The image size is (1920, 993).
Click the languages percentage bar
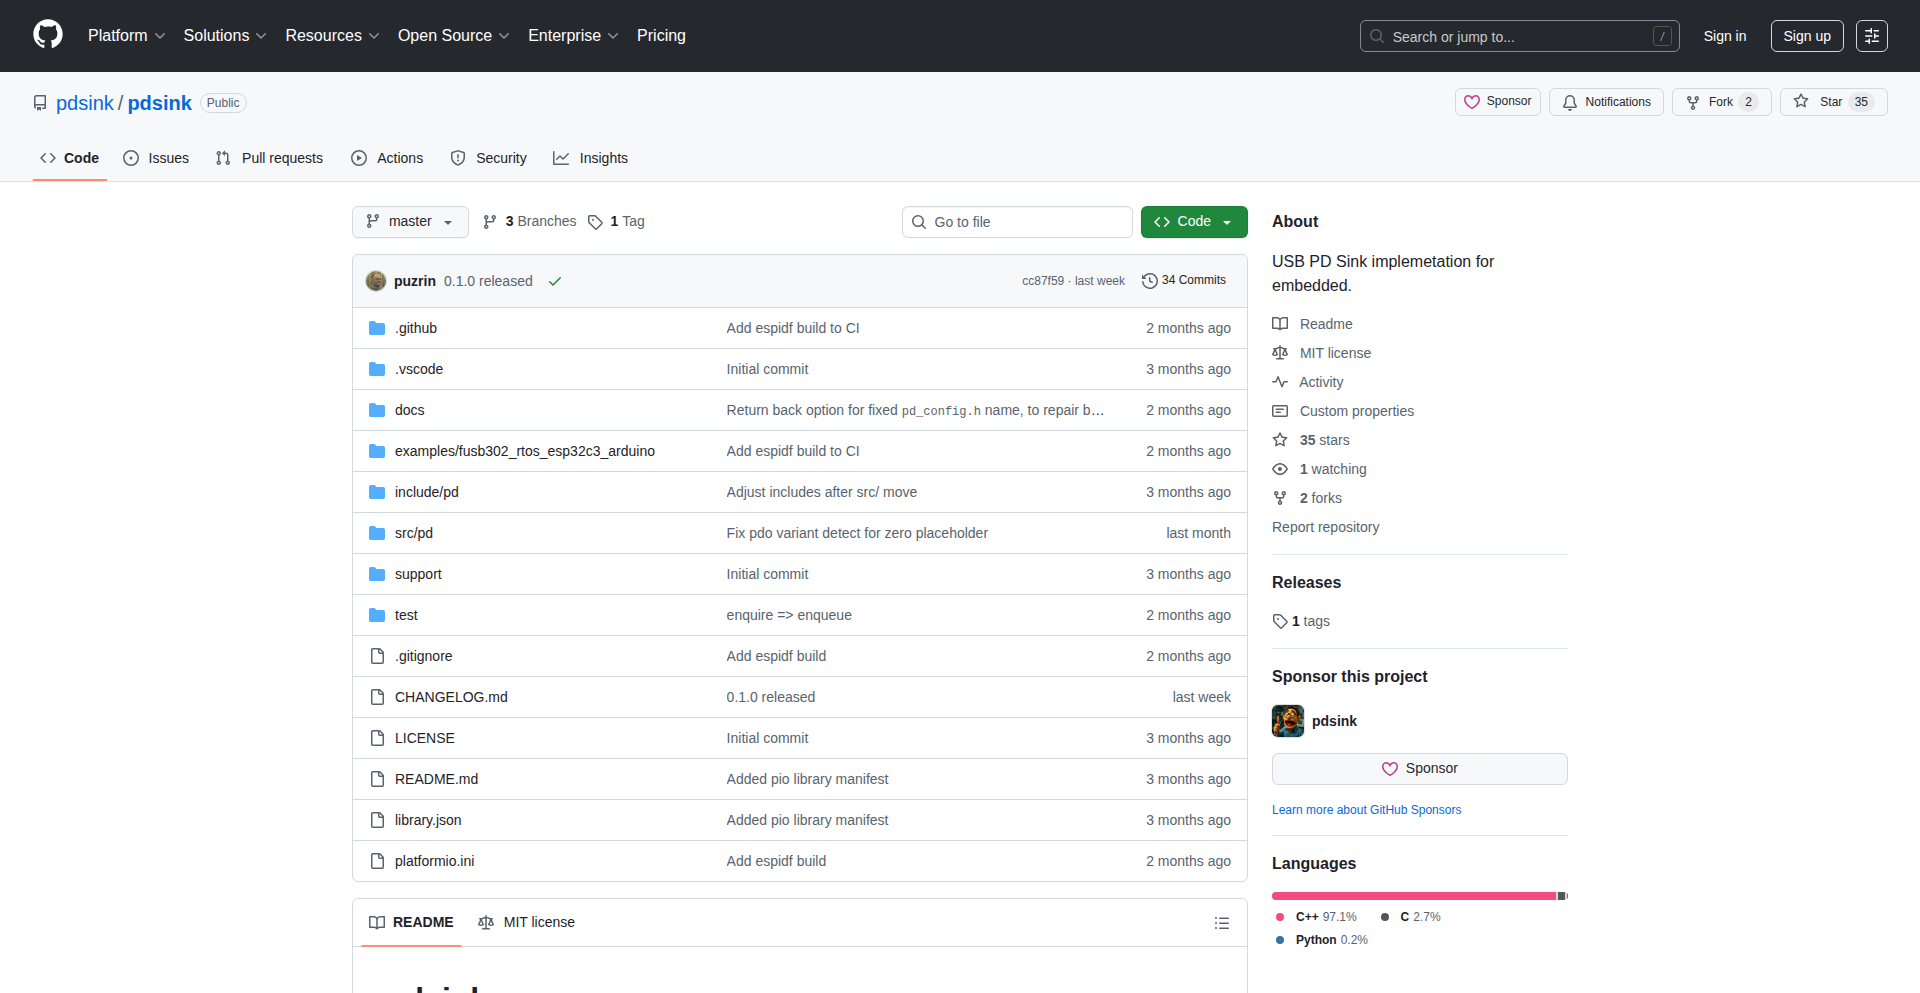pos(1418,896)
